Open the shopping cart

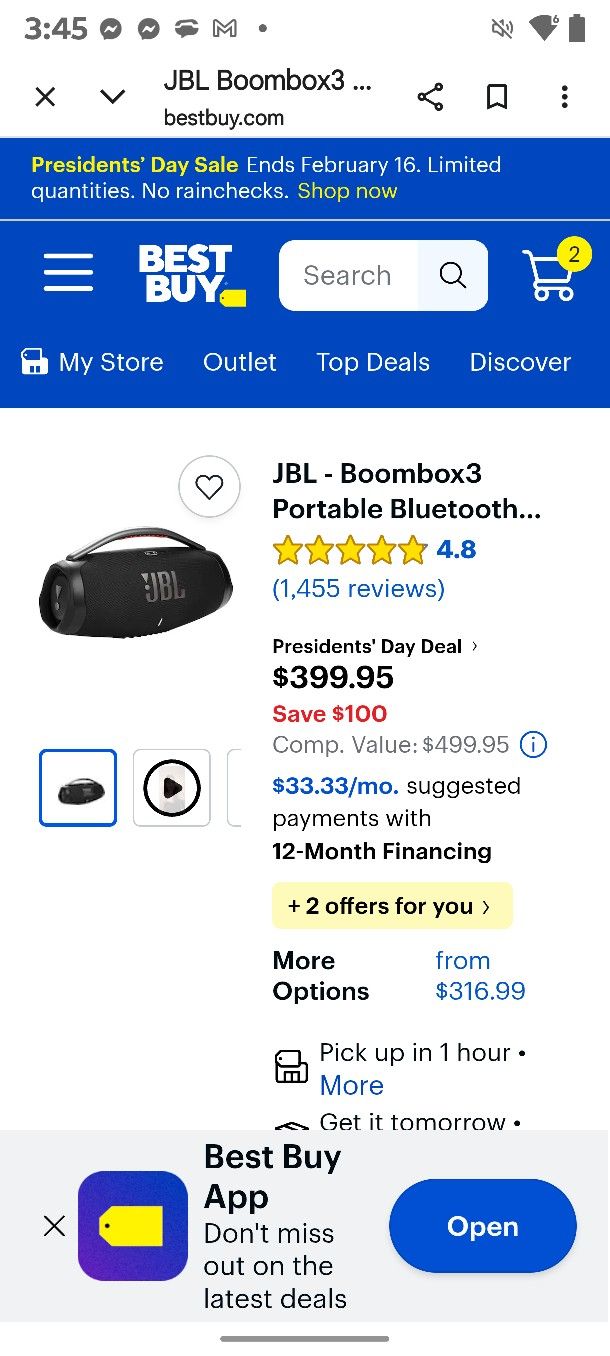551,275
